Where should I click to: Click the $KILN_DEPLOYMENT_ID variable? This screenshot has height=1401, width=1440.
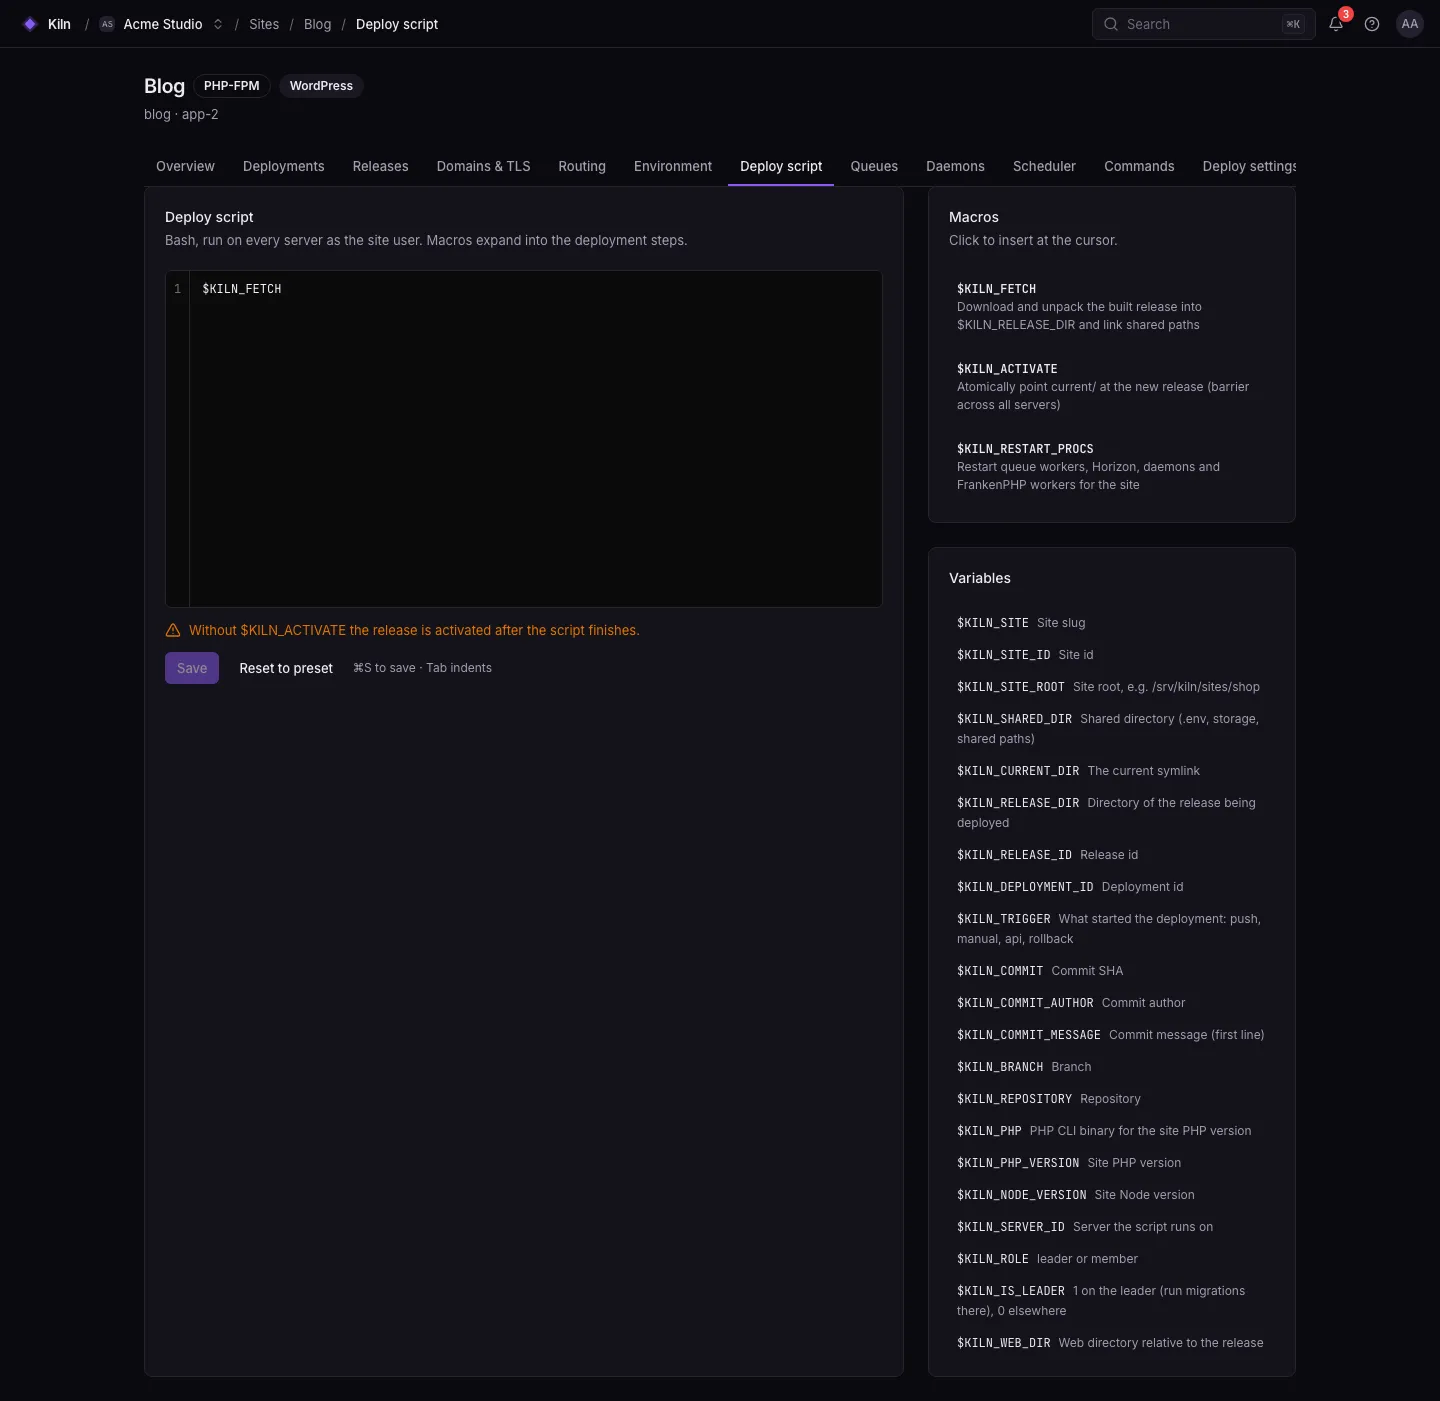point(1112,887)
